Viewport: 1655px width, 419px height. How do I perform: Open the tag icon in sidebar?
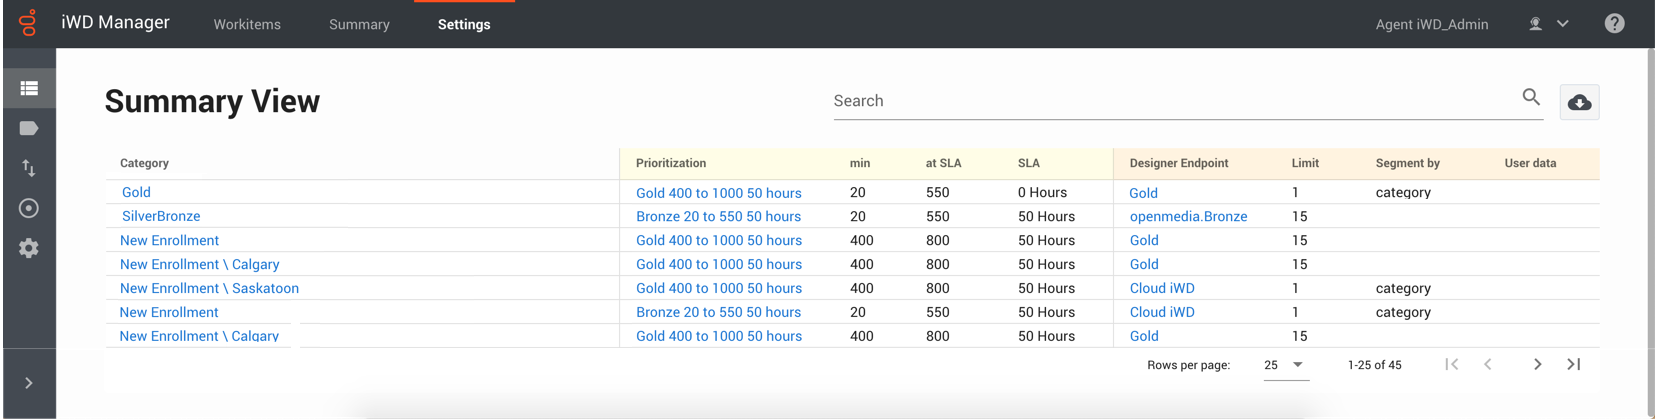click(29, 128)
